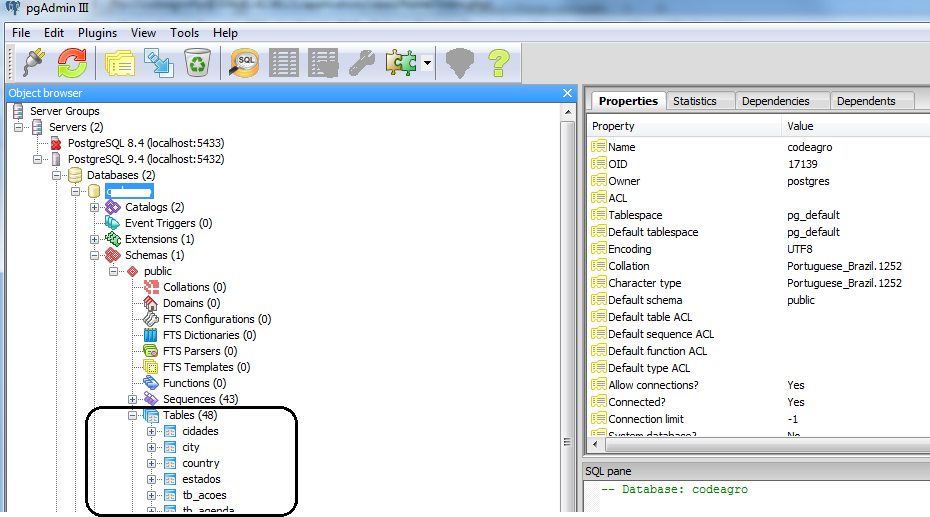Click the Property column header
This screenshot has height=517, width=930.
click(x=686, y=126)
